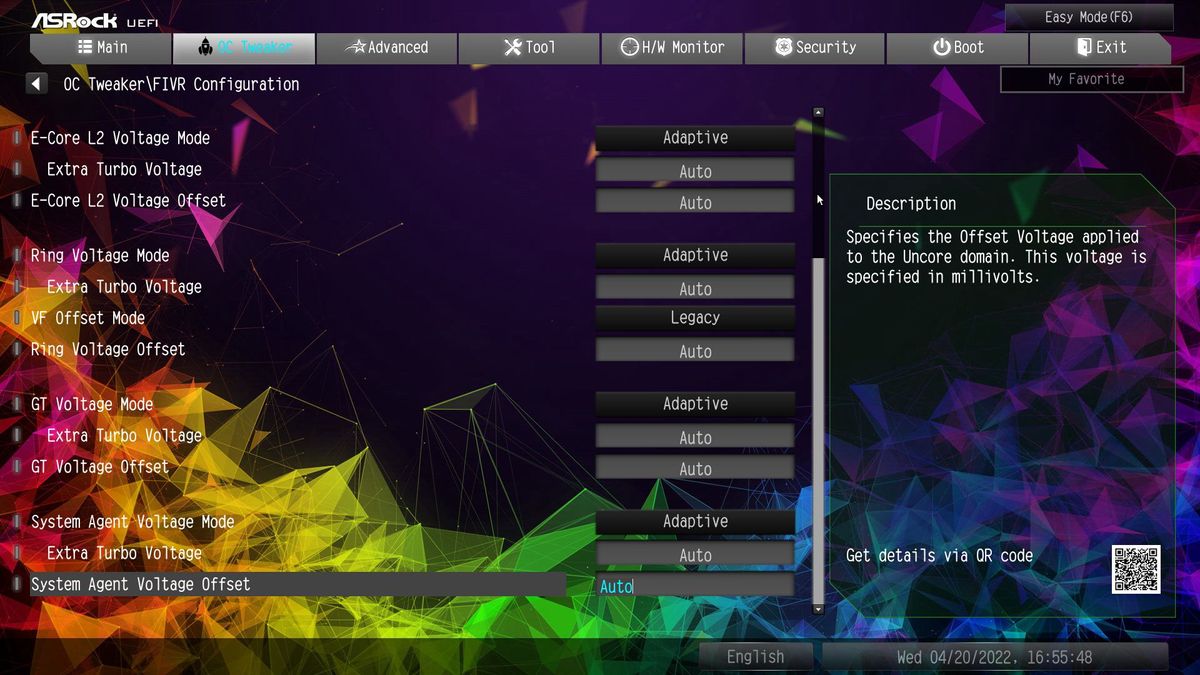Image resolution: width=1200 pixels, height=675 pixels.
Task: Click scrollbar down arrow
Action: click(x=818, y=607)
